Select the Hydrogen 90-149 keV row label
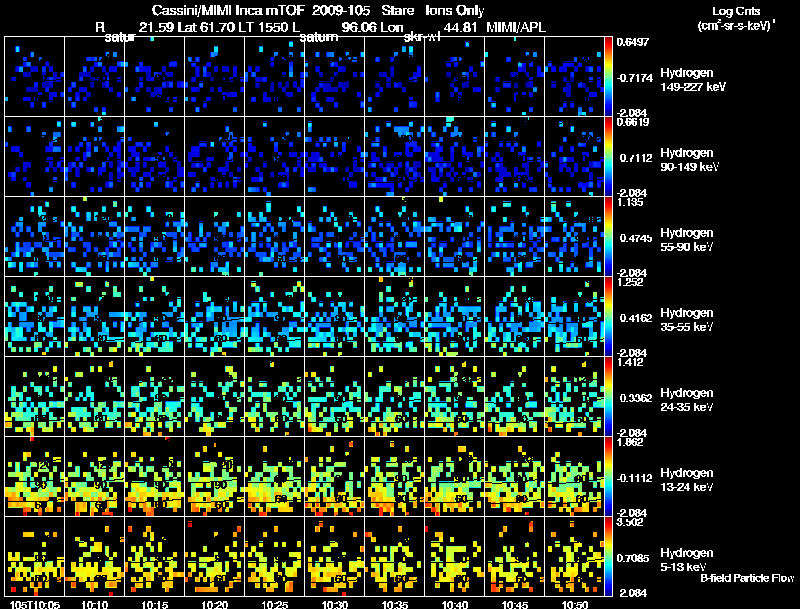Image resolution: width=800 pixels, height=609 pixels. coord(689,160)
